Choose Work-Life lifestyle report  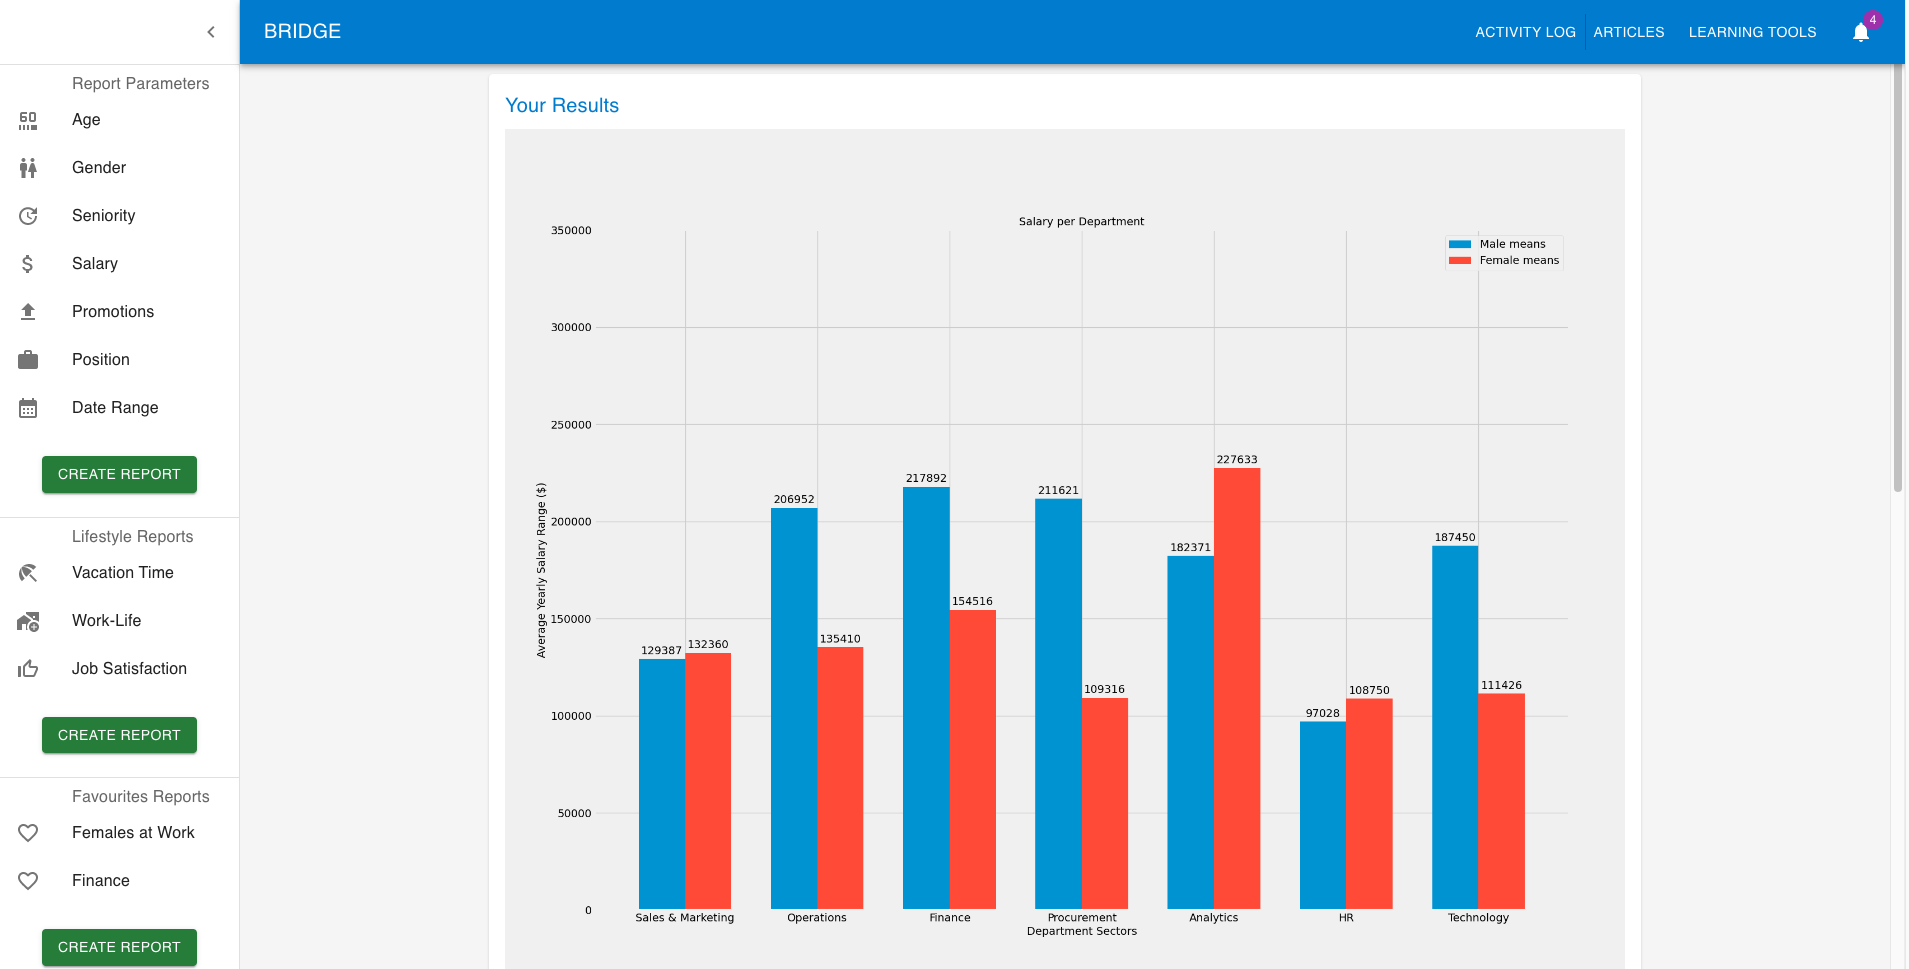click(x=120, y=621)
